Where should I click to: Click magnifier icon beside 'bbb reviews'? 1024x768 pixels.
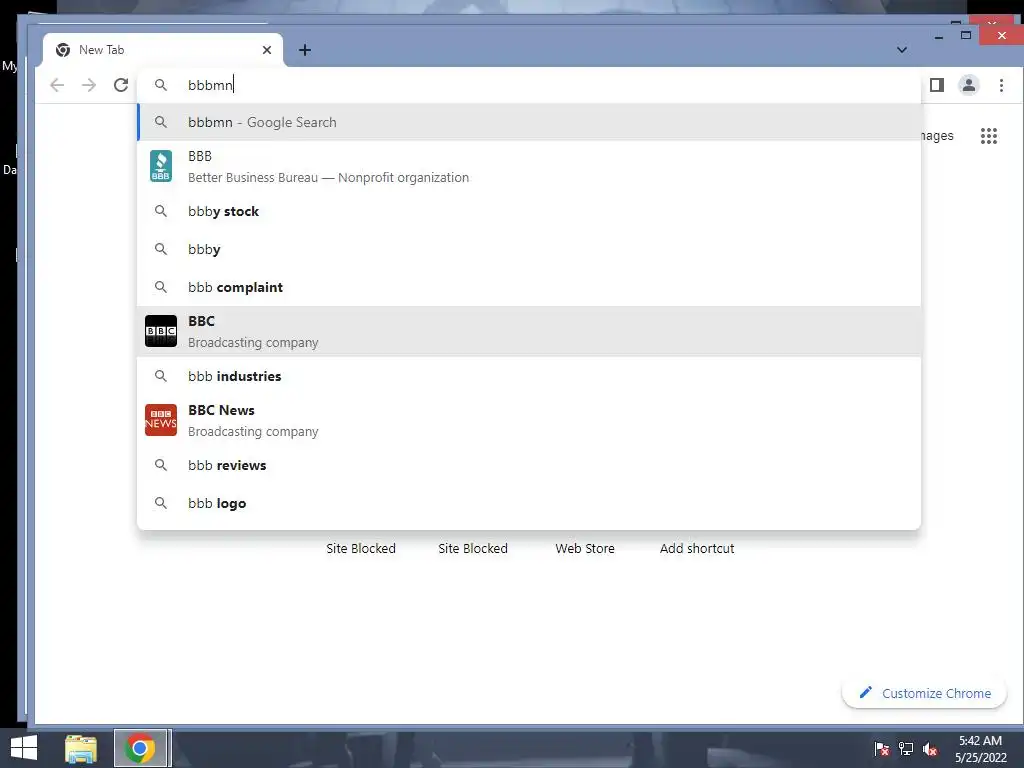pyautogui.click(x=161, y=465)
